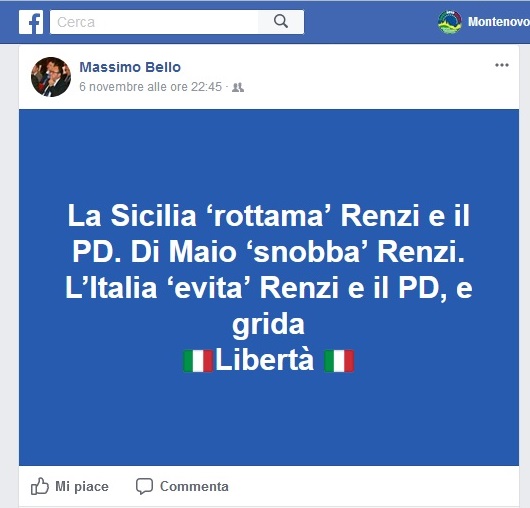The height and width of the screenshot is (508, 530).
Task: Click the Massimo Bello author name
Action: tap(130, 67)
